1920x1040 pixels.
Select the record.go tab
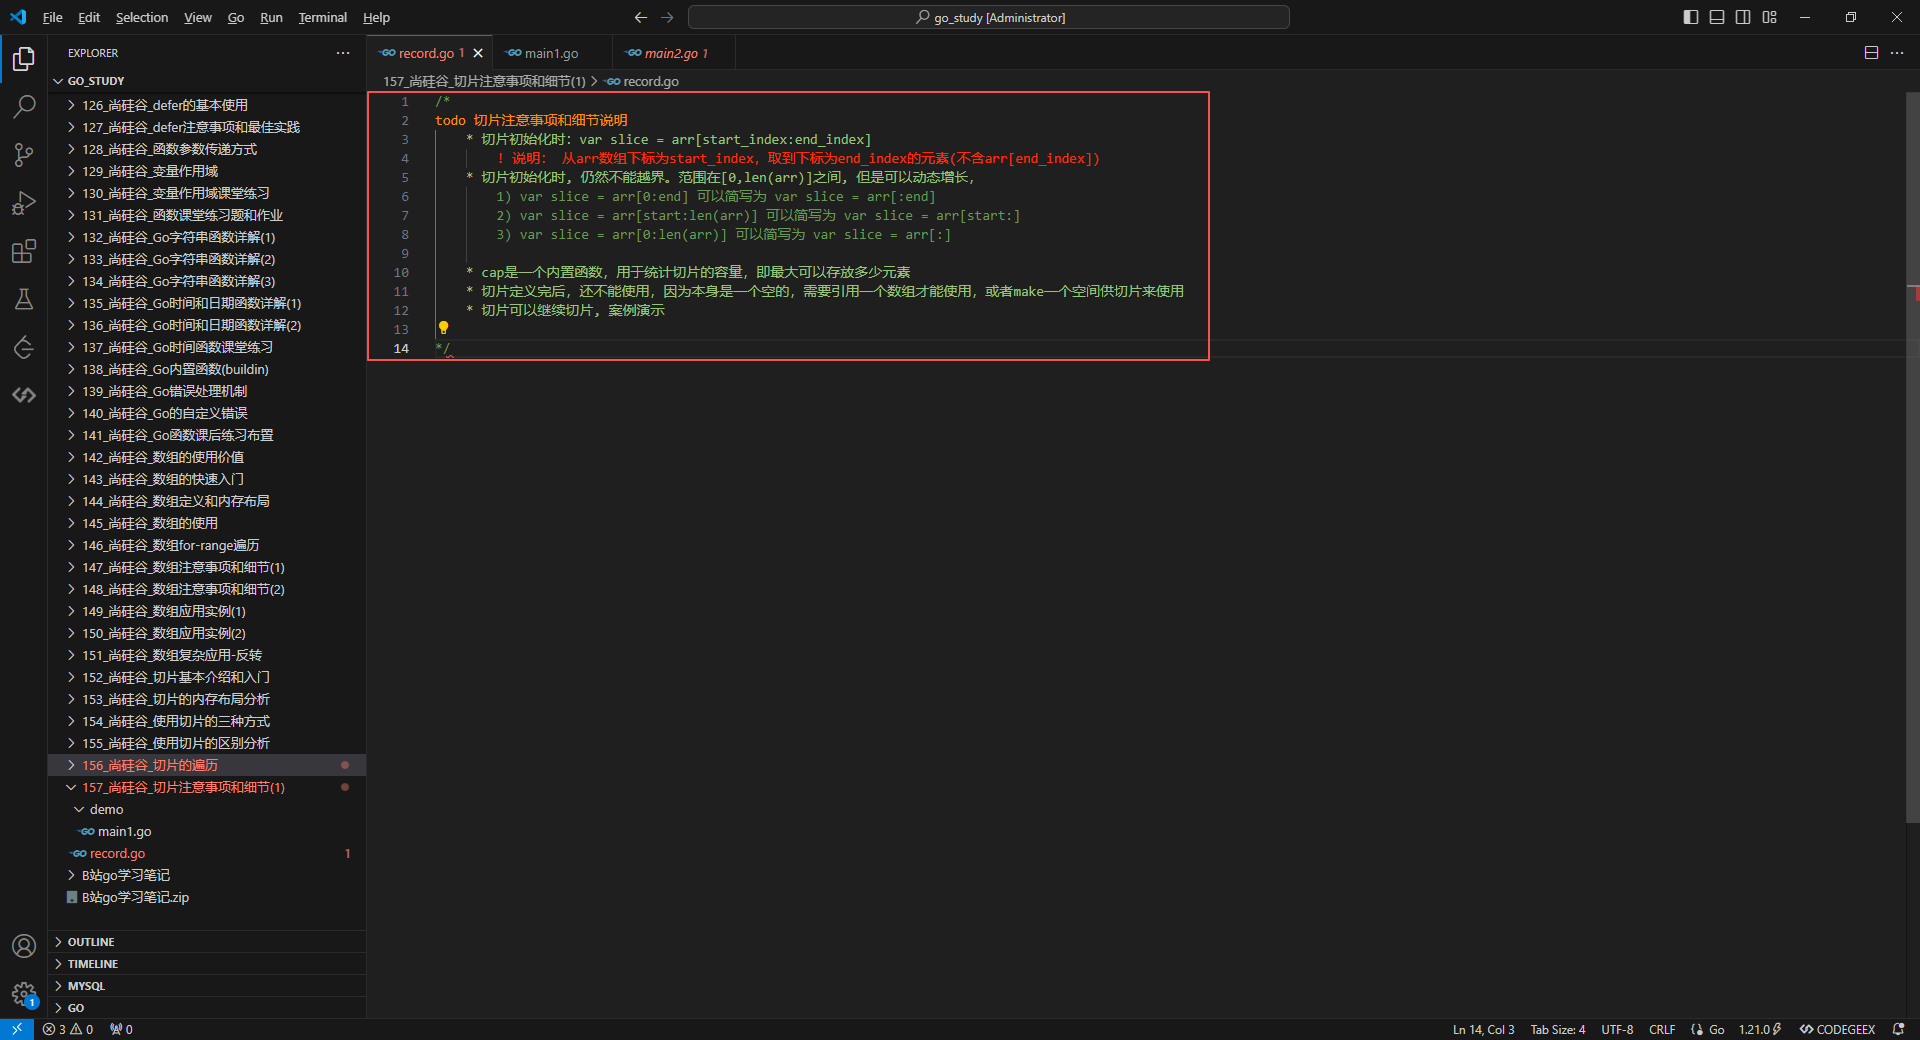[x=430, y=53]
